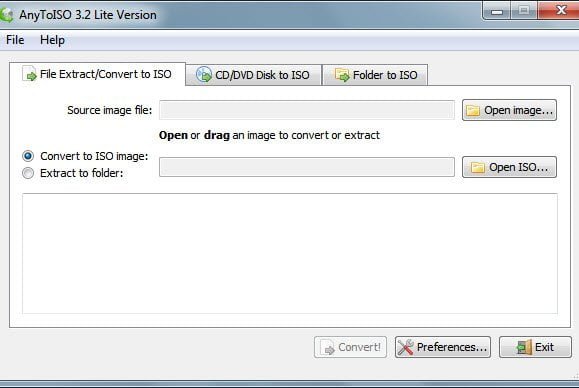Click the folder icon in Open image button
Viewport: 579px width, 388px height.
point(473,110)
